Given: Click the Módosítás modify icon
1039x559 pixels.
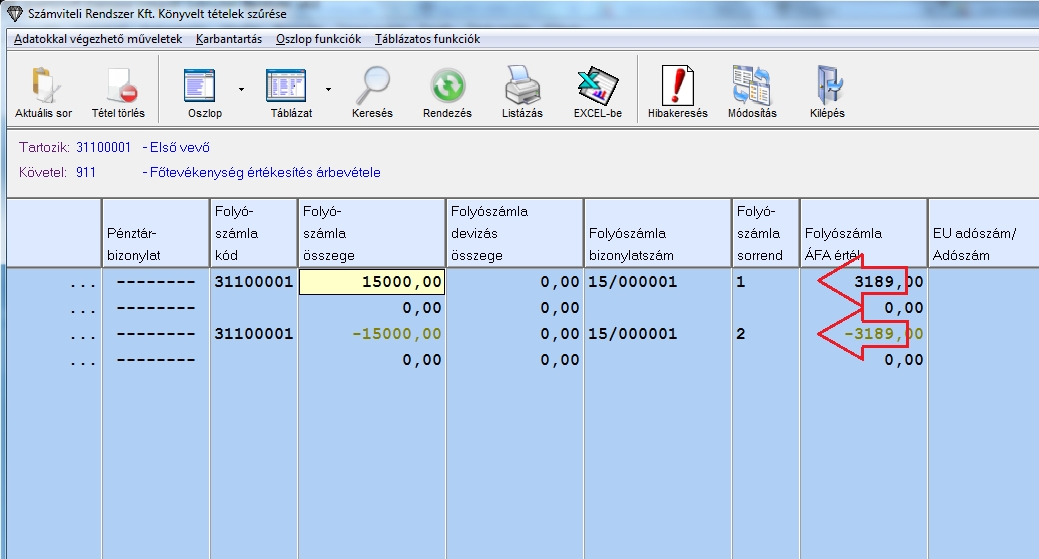Looking at the screenshot, I should click(753, 91).
